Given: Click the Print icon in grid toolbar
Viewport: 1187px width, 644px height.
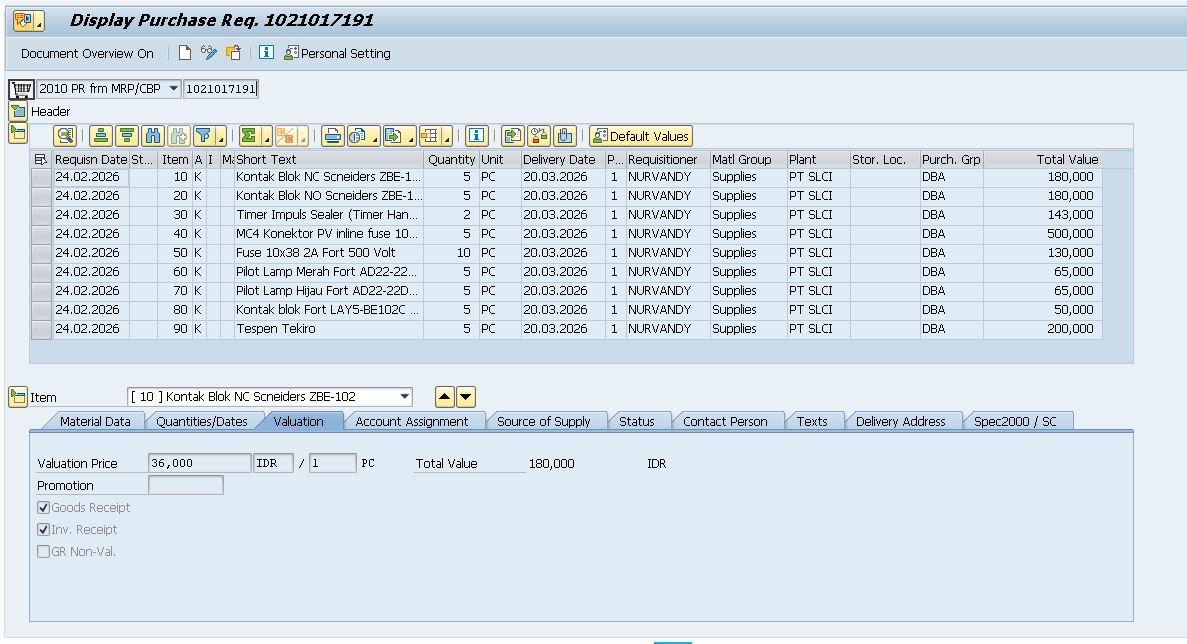Looking at the screenshot, I should [332, 136].
